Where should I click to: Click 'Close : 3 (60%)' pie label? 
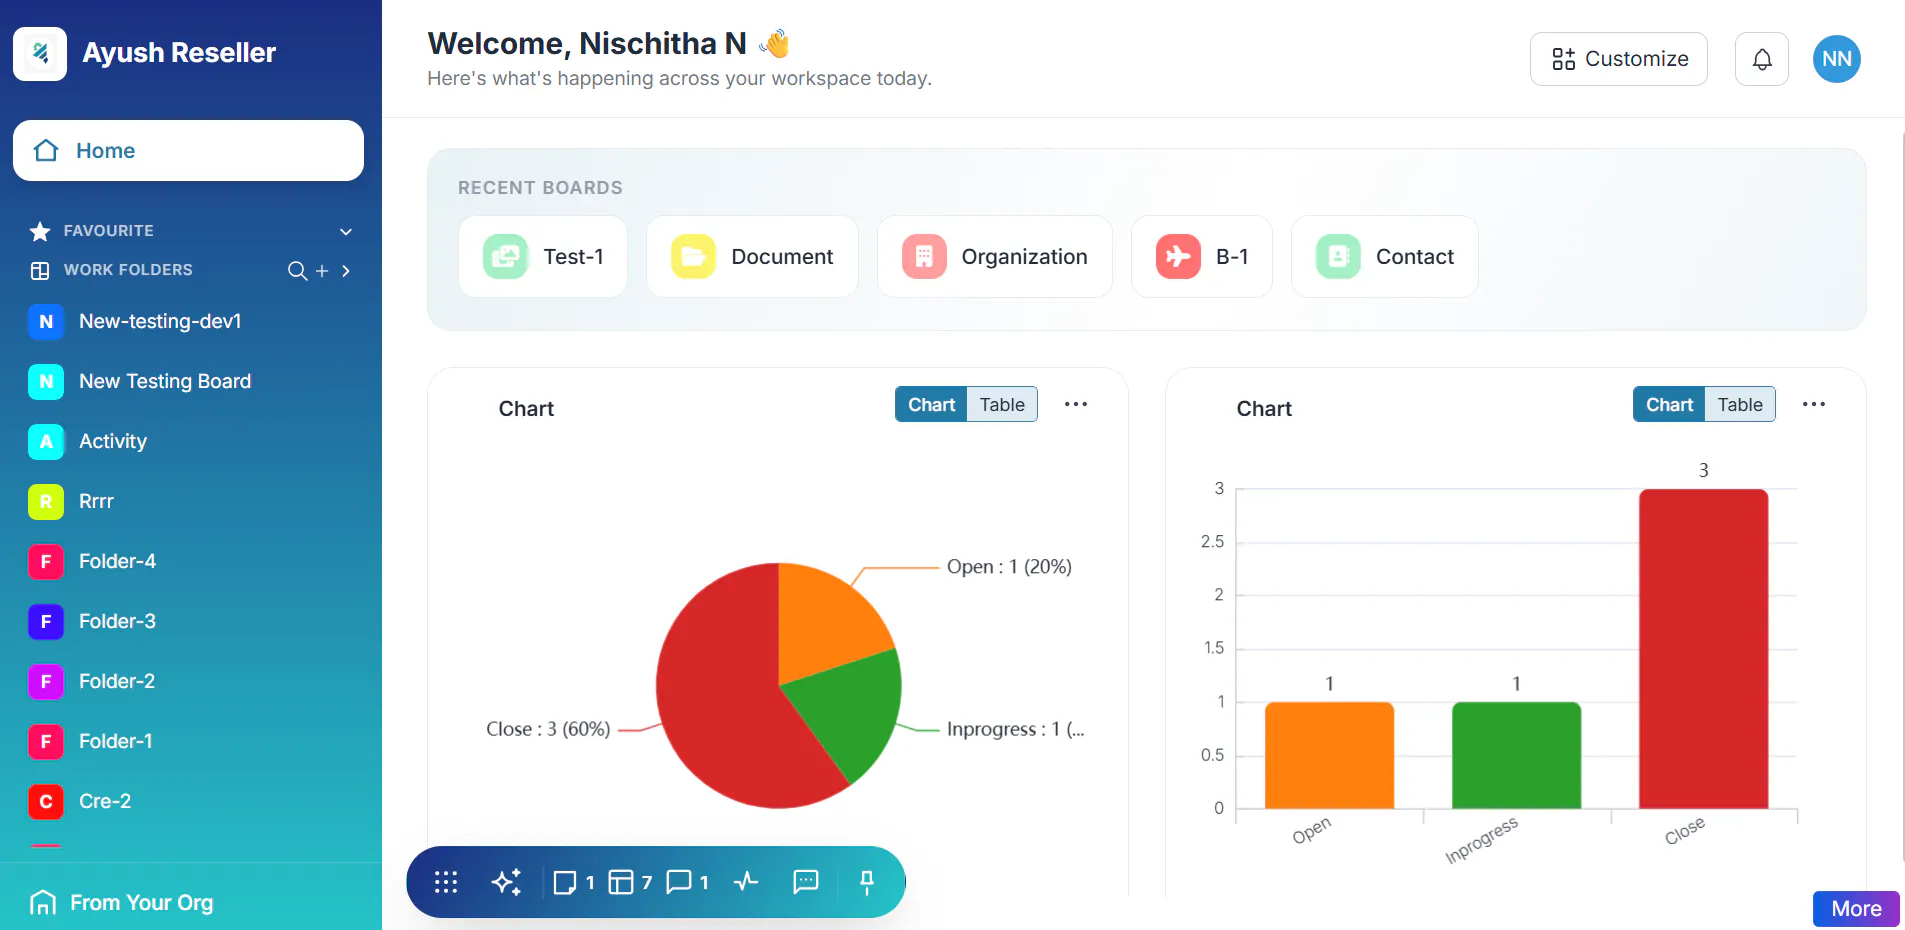point(548,729)
